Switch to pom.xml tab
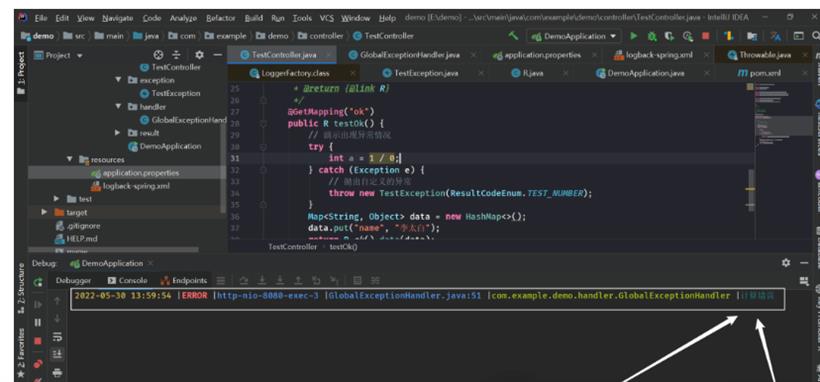820x382 pixels. click(766, 73)
